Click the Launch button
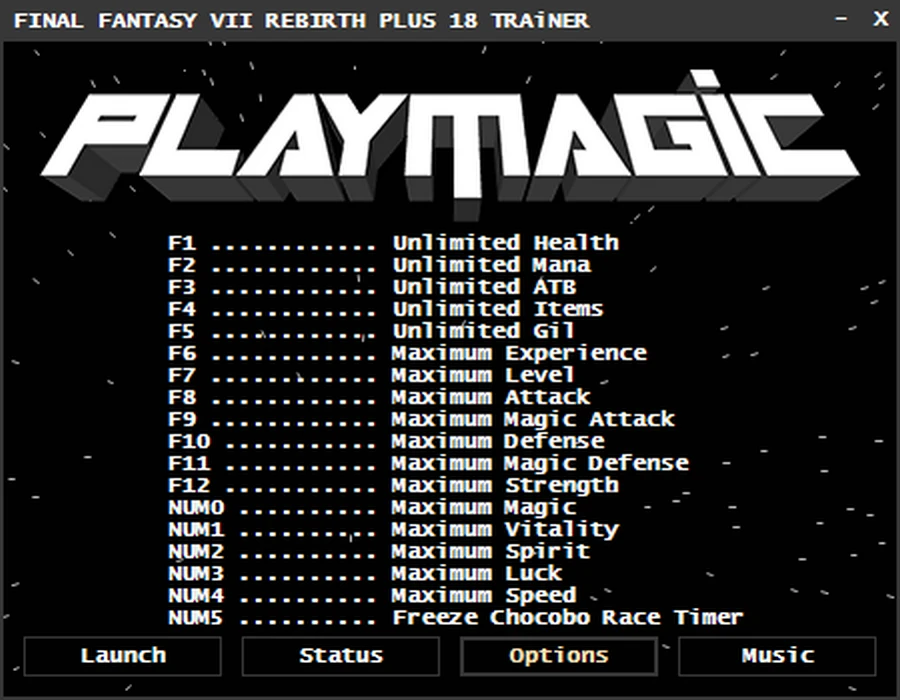Viewport: 900px width, 700px height. click(x=122, y=655)
